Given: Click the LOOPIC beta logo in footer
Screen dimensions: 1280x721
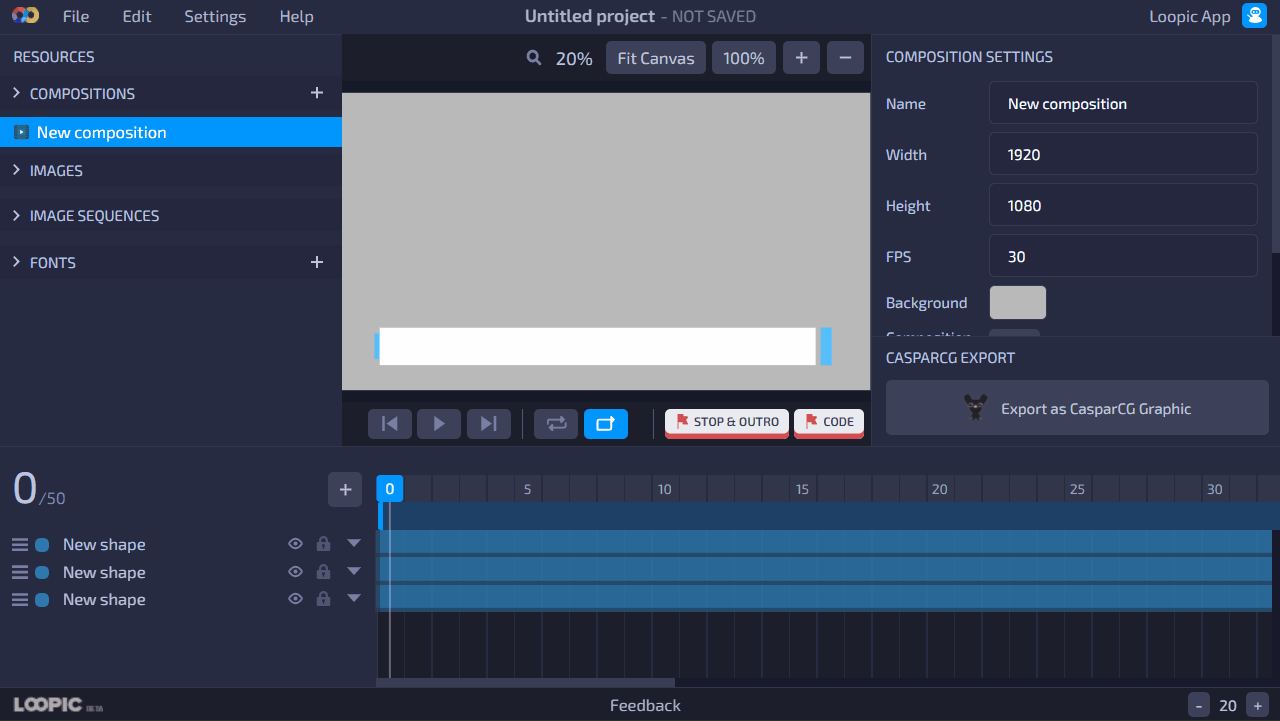Looking at the screenshot, I should [58, 704].
